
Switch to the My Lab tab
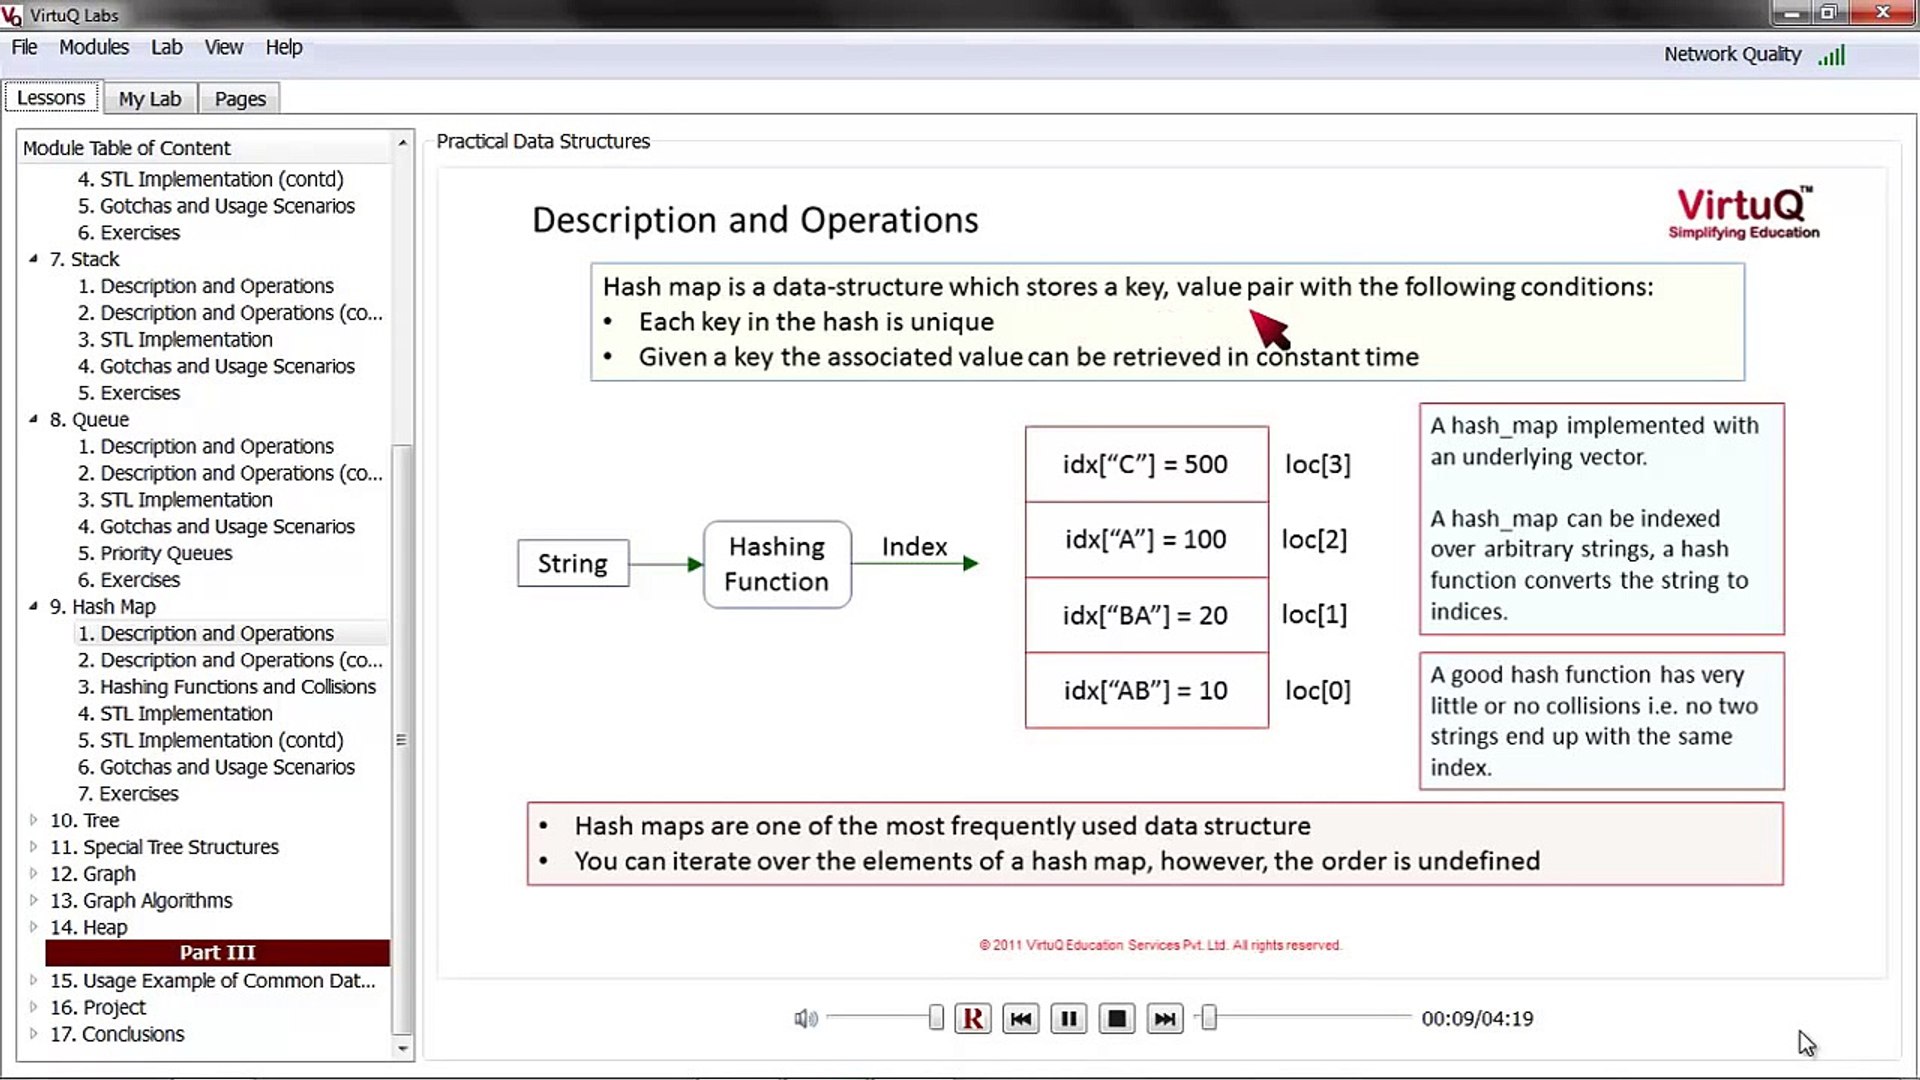point(149,97)
